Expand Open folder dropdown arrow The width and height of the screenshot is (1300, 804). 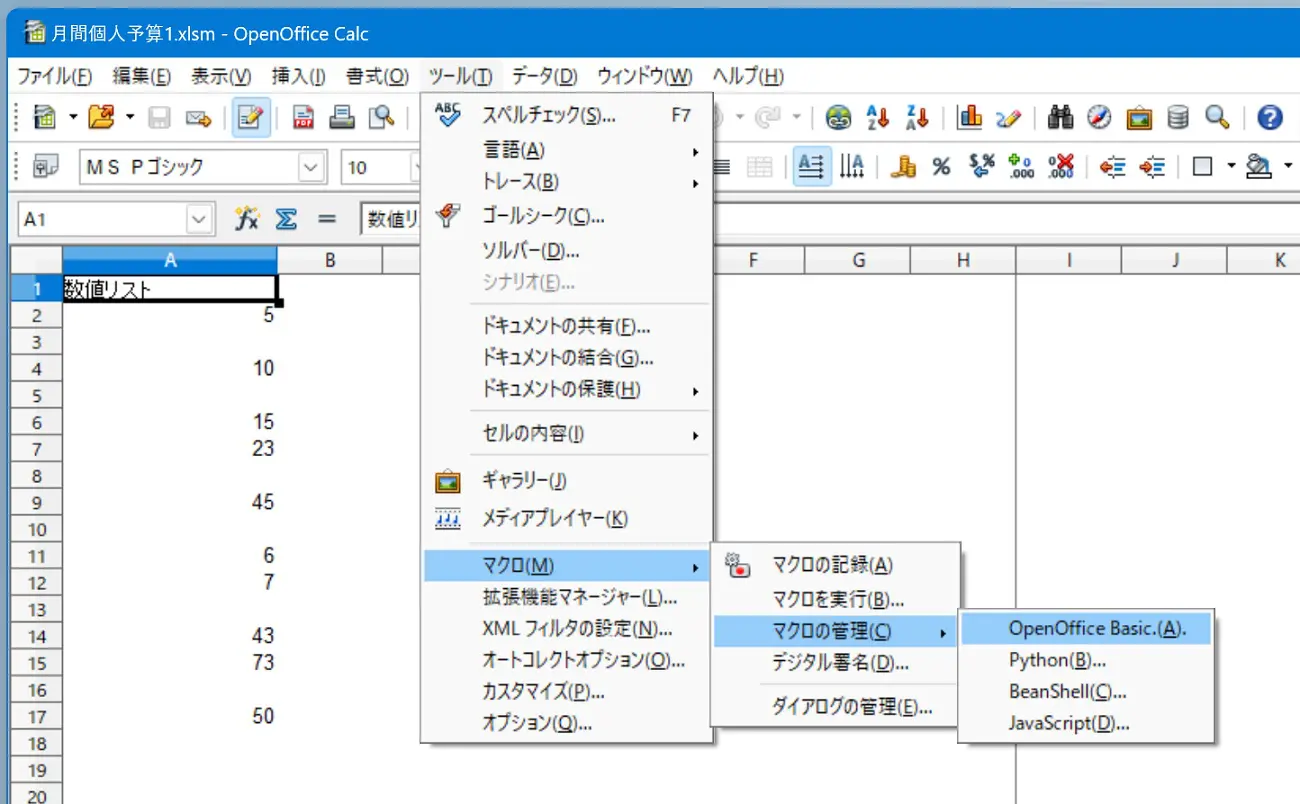[130, 117]
